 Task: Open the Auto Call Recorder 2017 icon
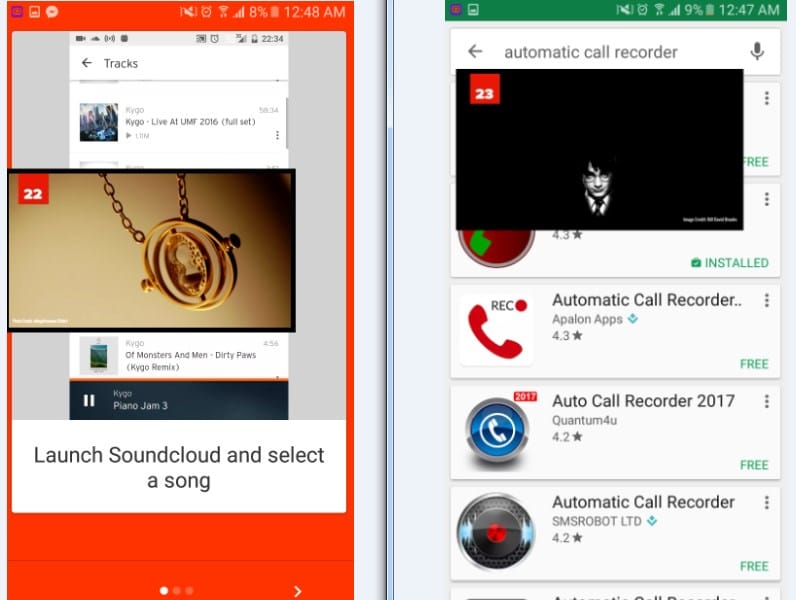pos(495,428)
